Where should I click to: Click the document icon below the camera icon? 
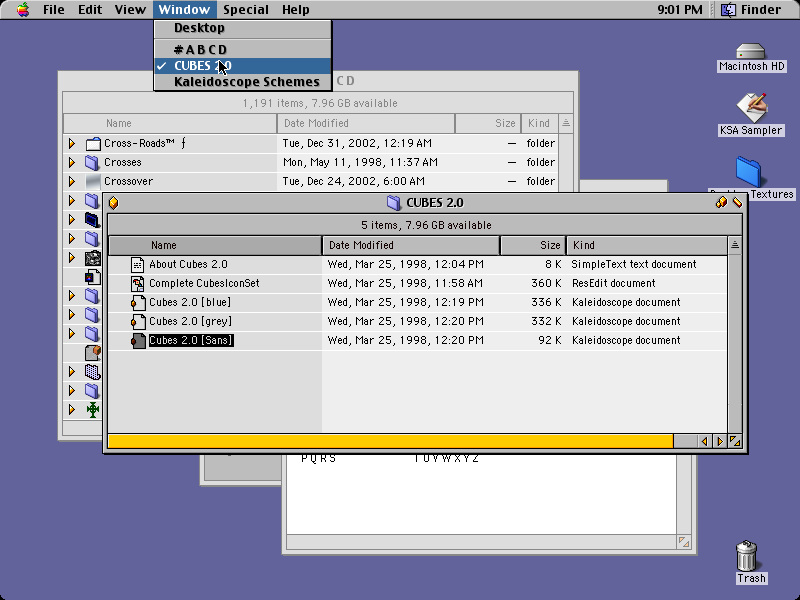93,277
